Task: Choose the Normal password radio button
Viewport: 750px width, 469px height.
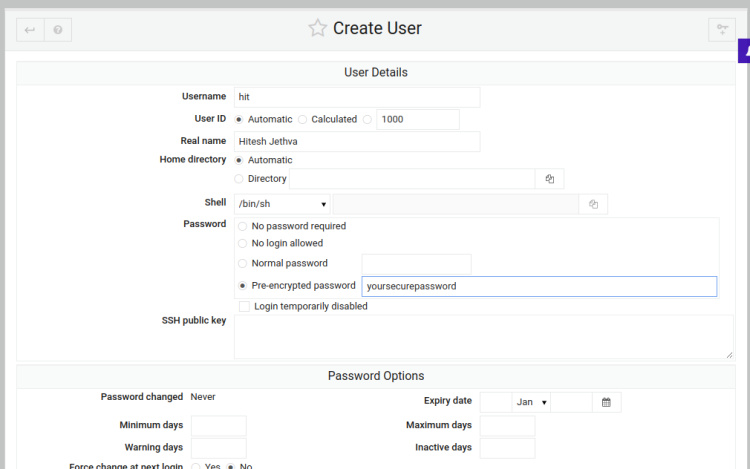Action: click(242, 263)
